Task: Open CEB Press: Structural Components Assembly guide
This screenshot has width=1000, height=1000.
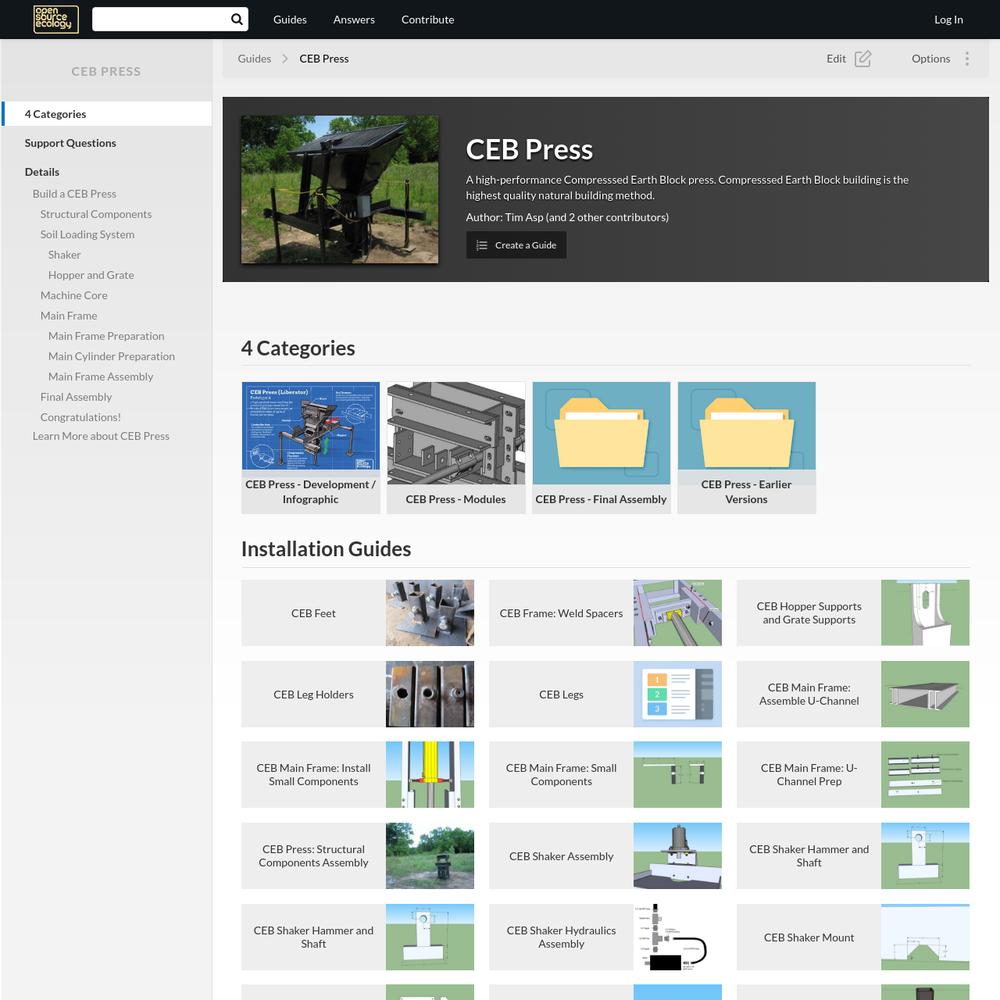Action: tap(358, 856)
